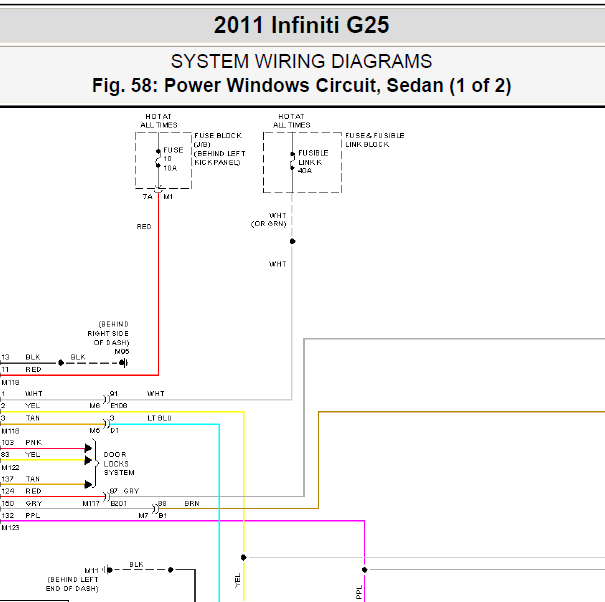
Task: Select the "SYSTEM WIRING DIAGRAMS" heading
Action: (301, 61)
